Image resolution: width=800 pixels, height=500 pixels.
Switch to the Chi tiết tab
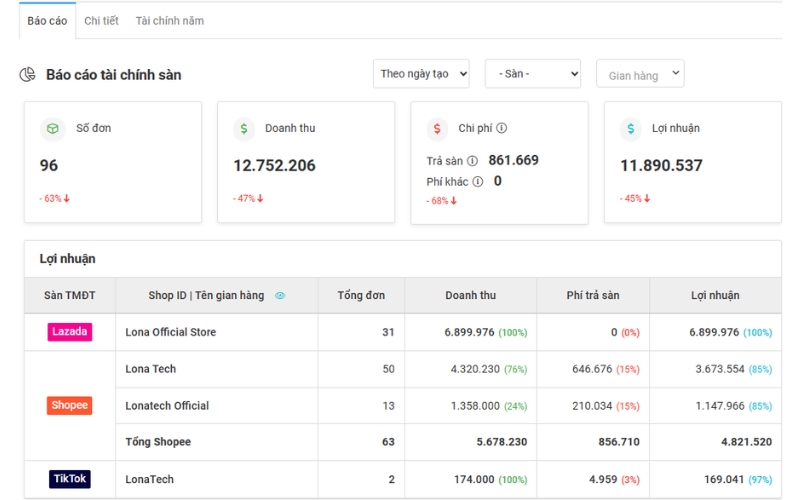tap(101, 21)
